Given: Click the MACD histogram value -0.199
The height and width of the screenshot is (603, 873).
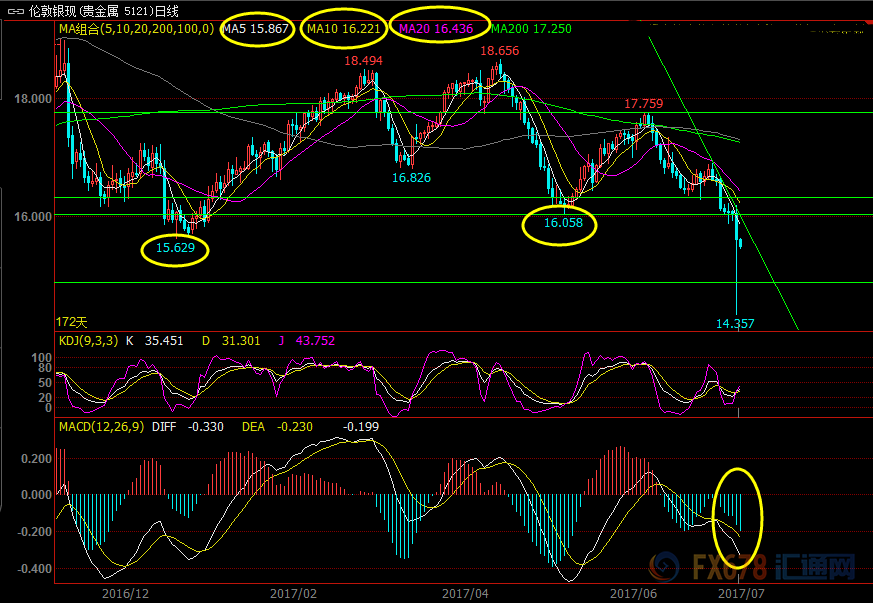Looking at the screenshot, I should [361, 426].
